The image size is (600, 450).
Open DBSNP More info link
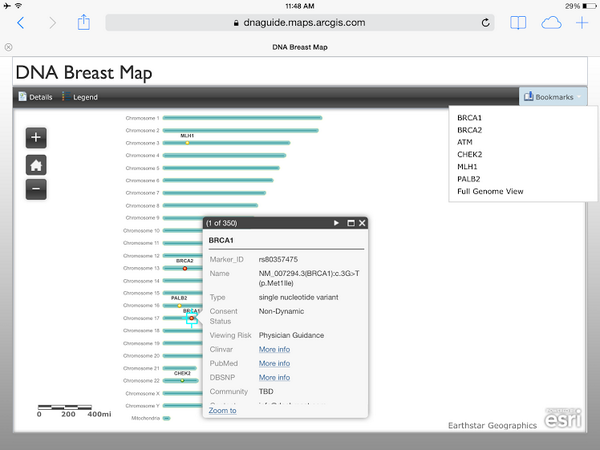pyautogui.click(x=274, y=378)
